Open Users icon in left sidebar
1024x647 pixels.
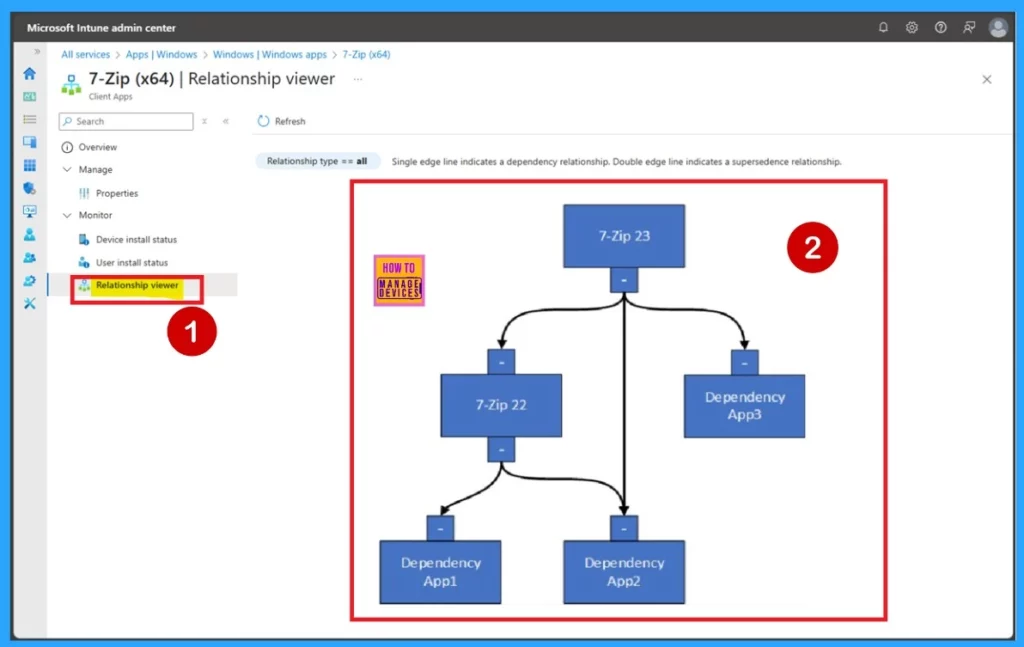pos(29,234)
